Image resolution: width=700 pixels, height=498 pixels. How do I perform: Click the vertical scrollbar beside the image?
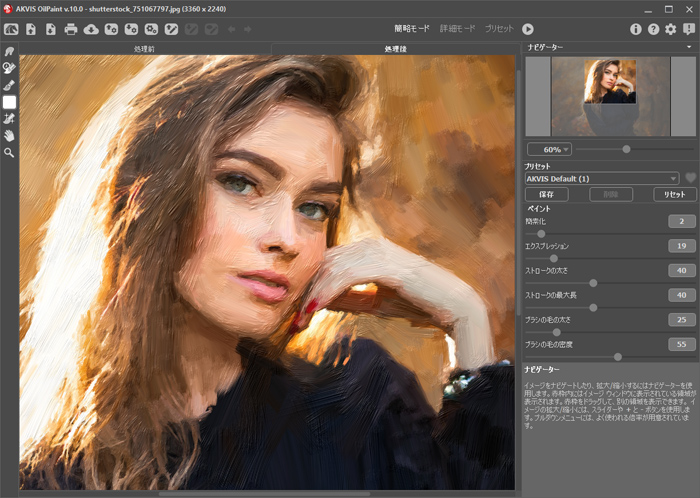[518, 192]
